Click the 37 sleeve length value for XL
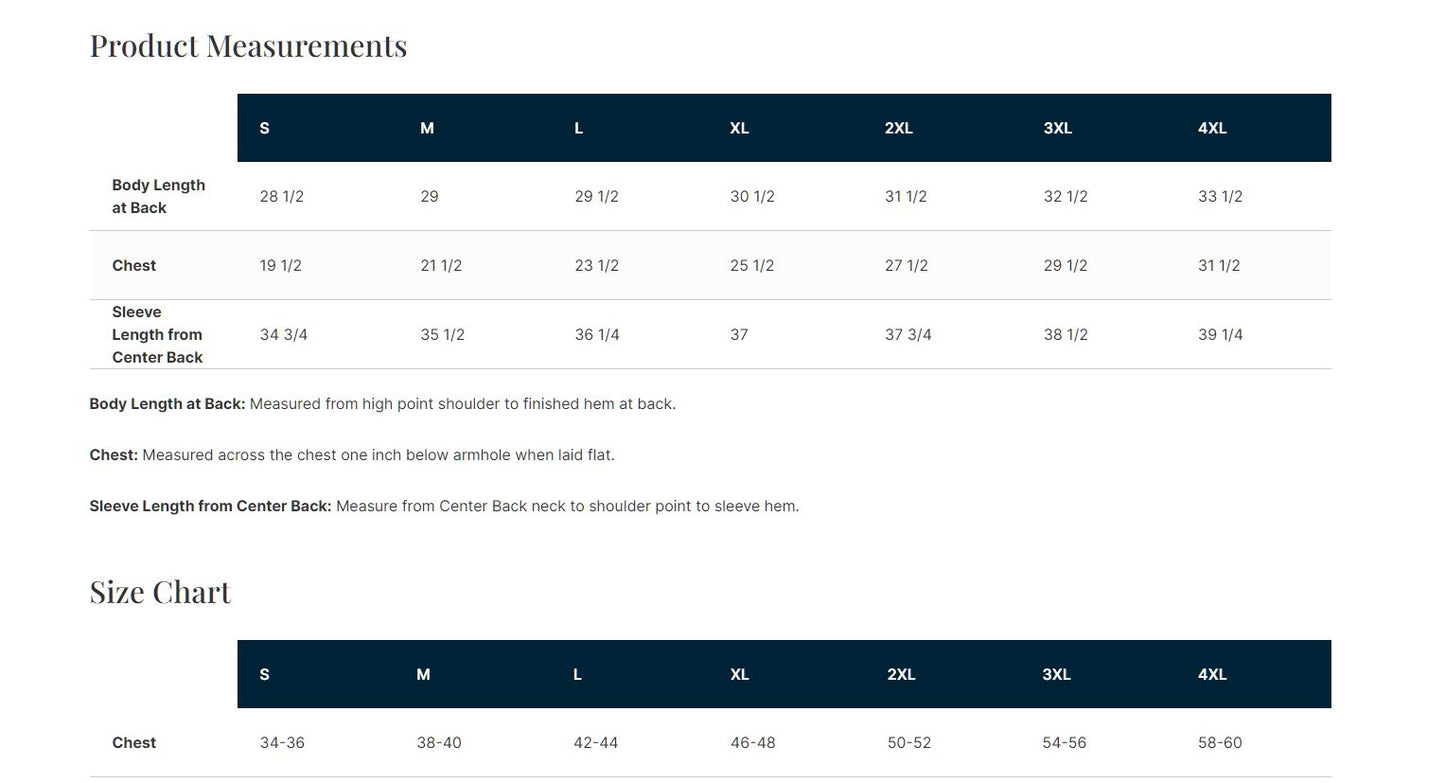Viewport: 1445px width, 783px height. click(739, 335)
